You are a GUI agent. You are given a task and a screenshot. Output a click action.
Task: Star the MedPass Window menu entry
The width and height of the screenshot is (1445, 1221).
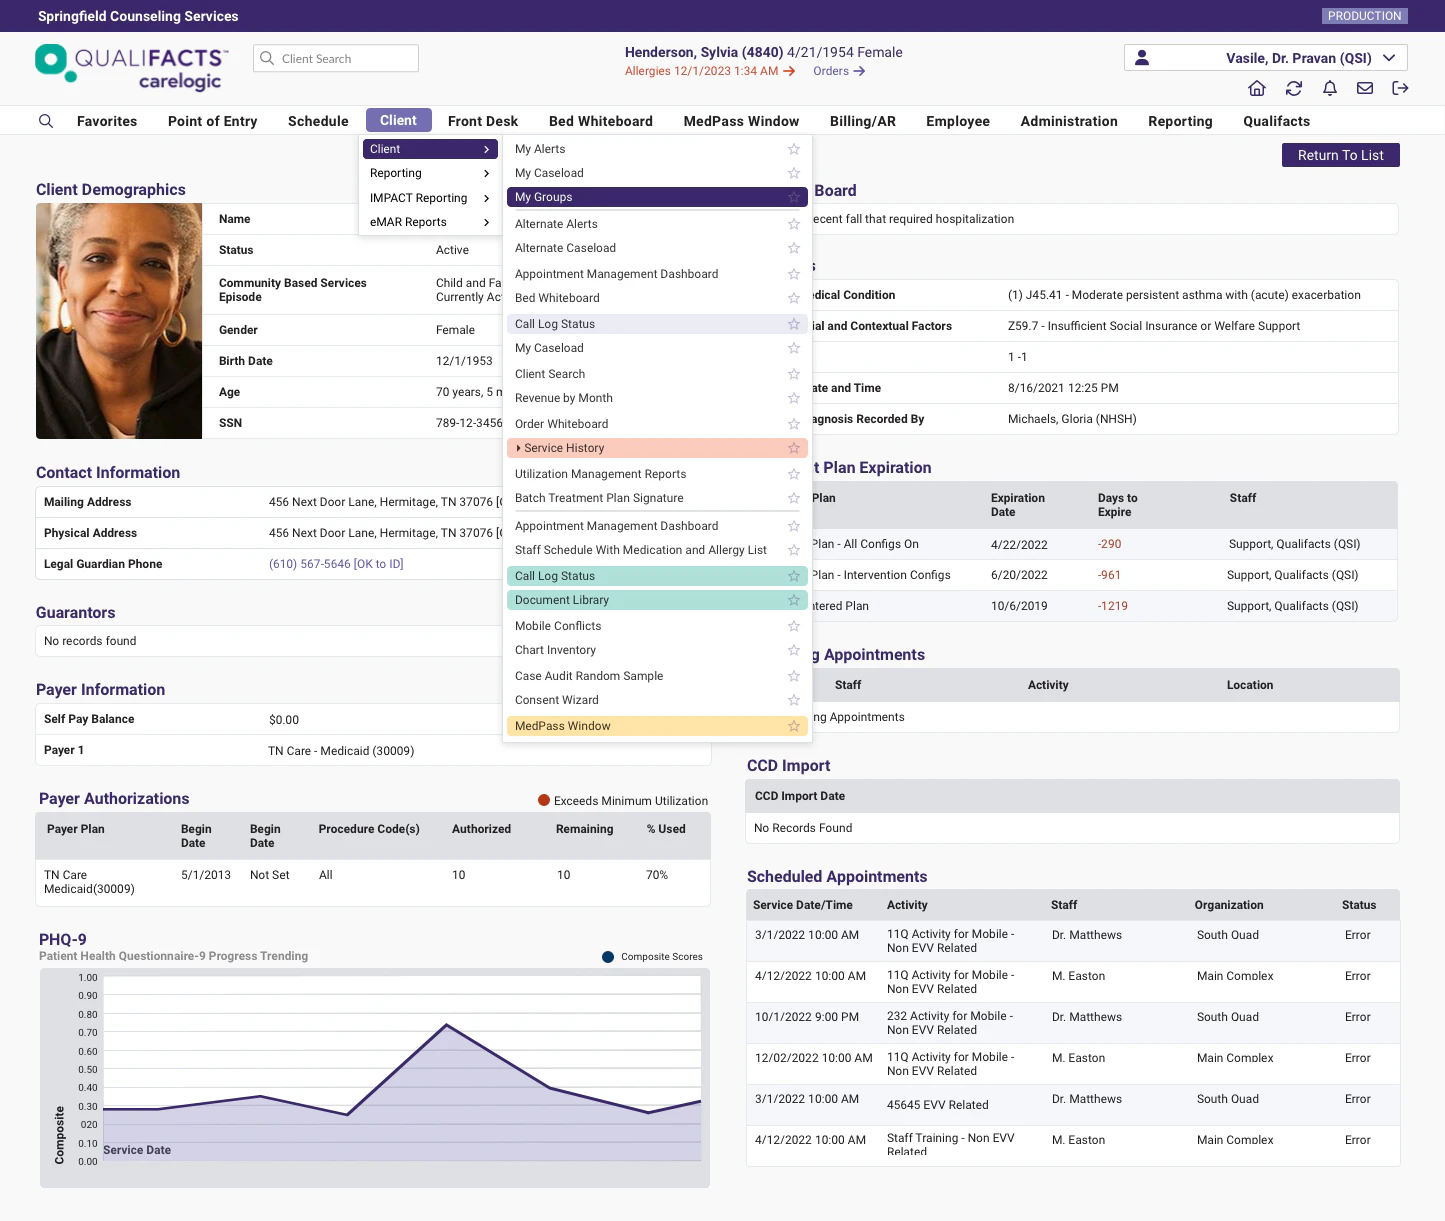pos(793,725)
